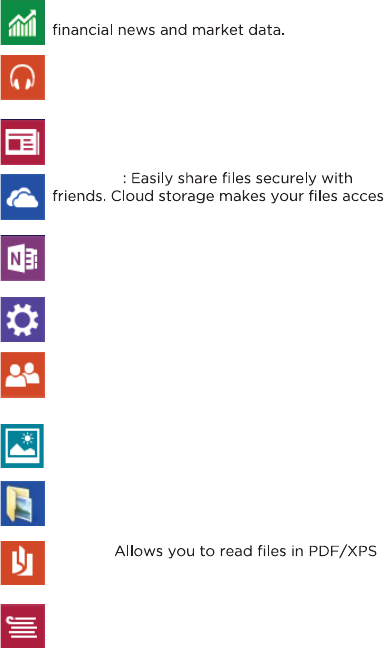Screen dimensions: 384x648
Task: Open the orange People contacts tile
Action: pyautogui.click(x=23, y=375)
